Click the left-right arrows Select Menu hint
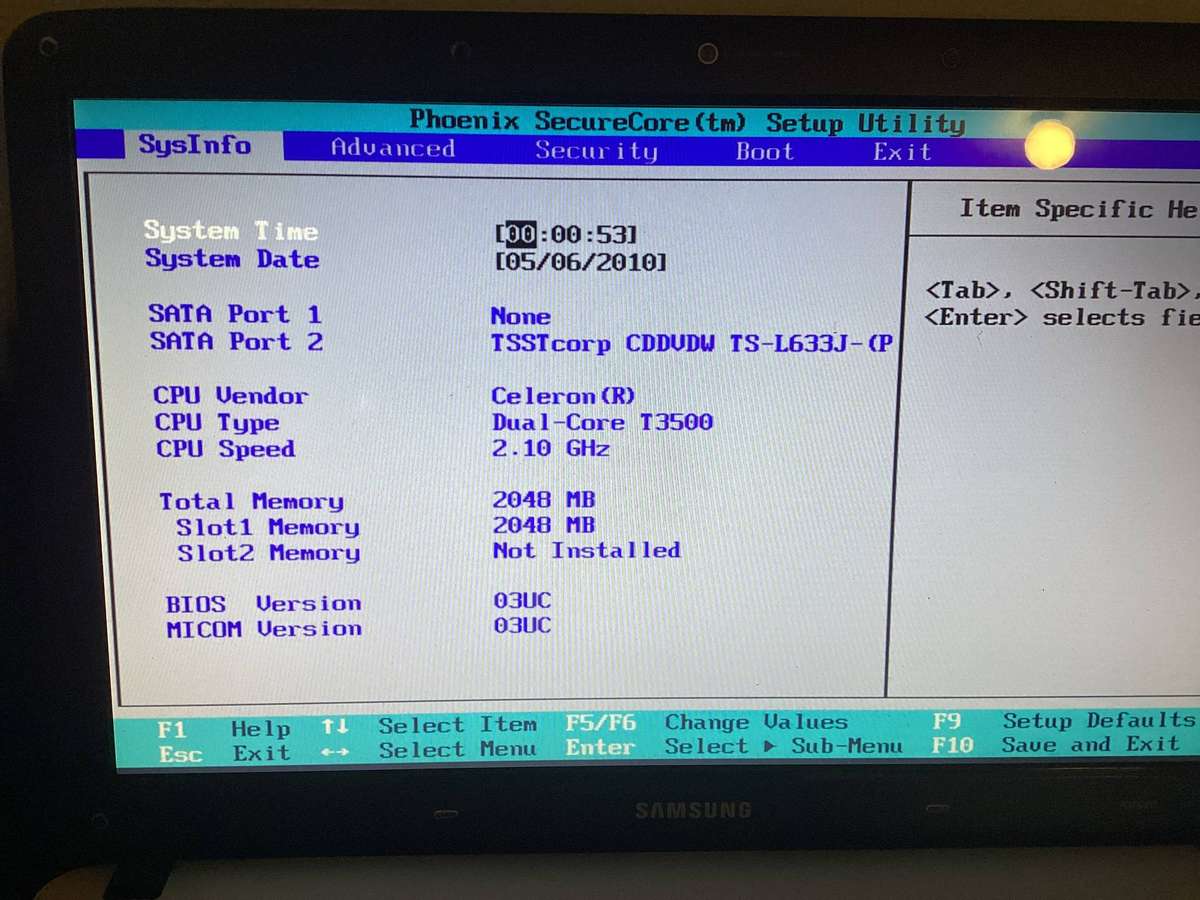The height and width of the screenshot is (900, 1200). click(x=430, y=750)
